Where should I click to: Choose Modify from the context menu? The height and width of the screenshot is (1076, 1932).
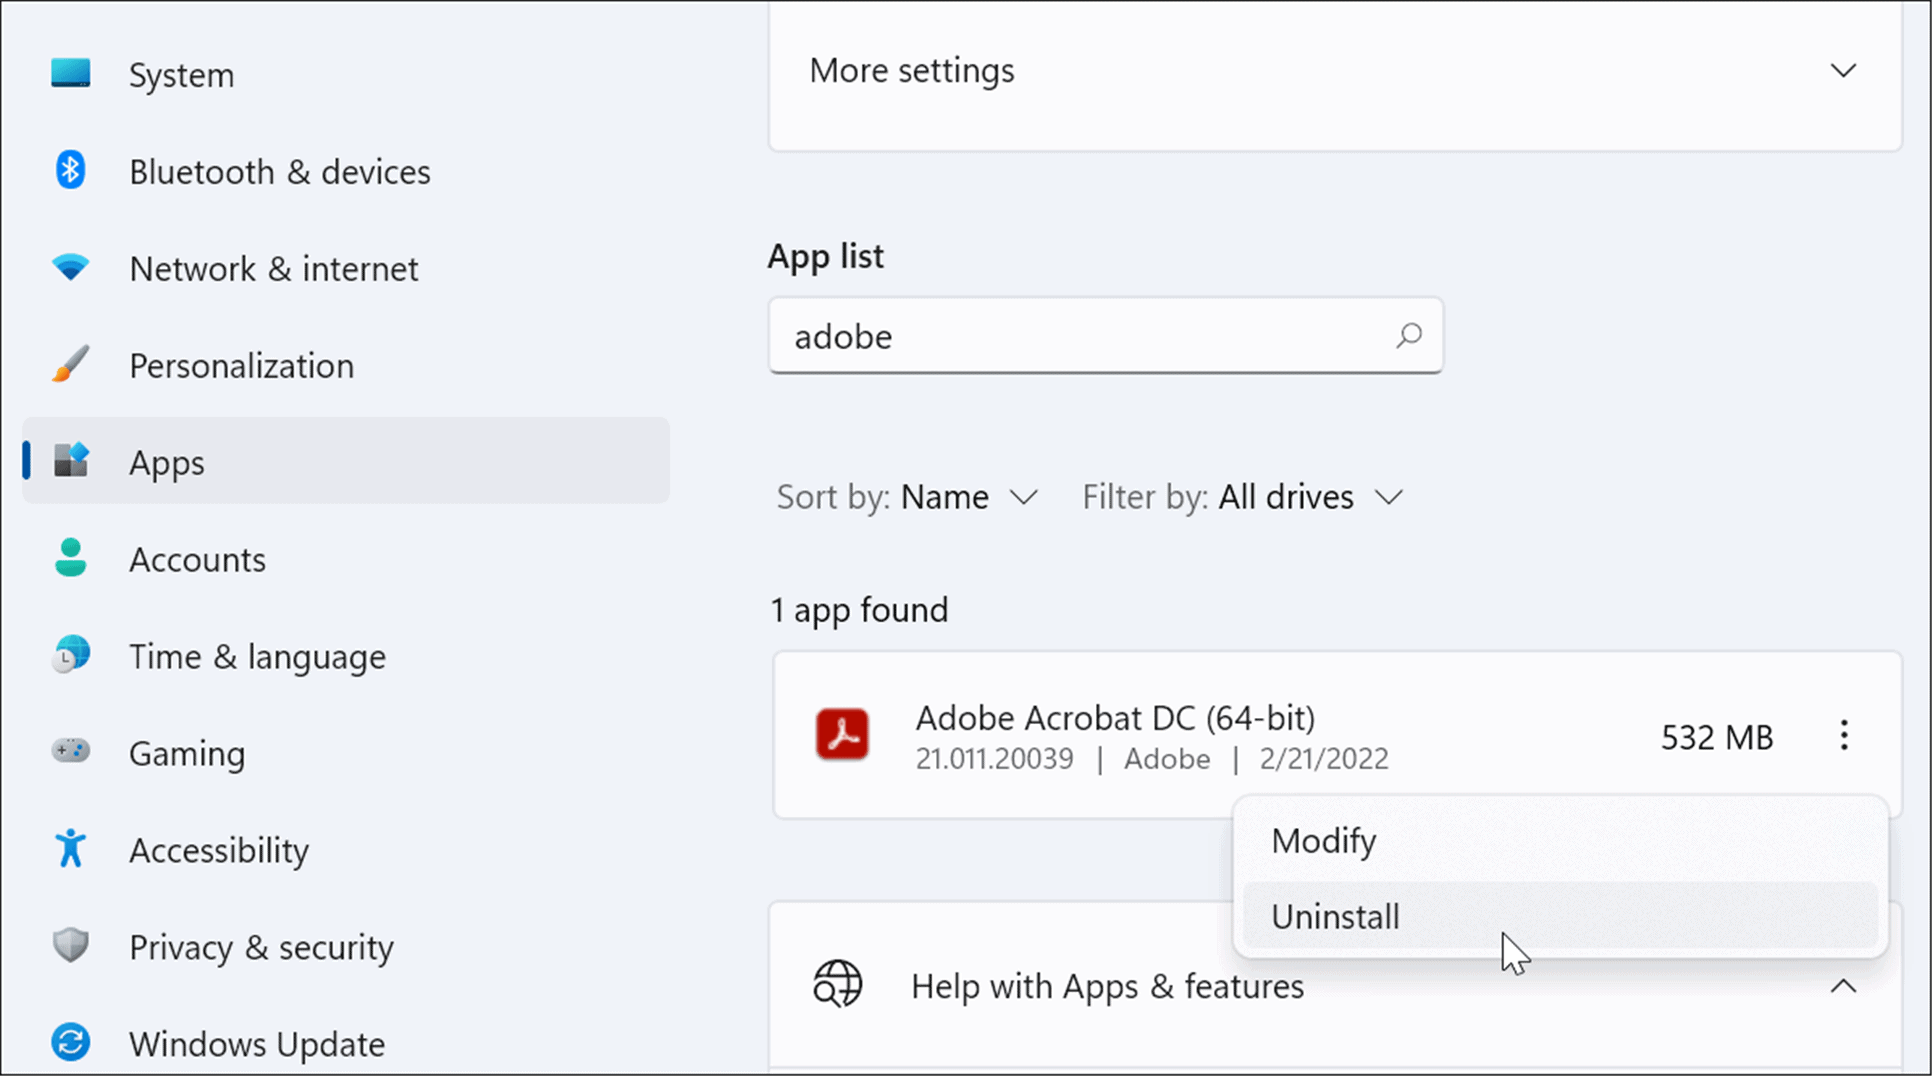click(1323, 841)
